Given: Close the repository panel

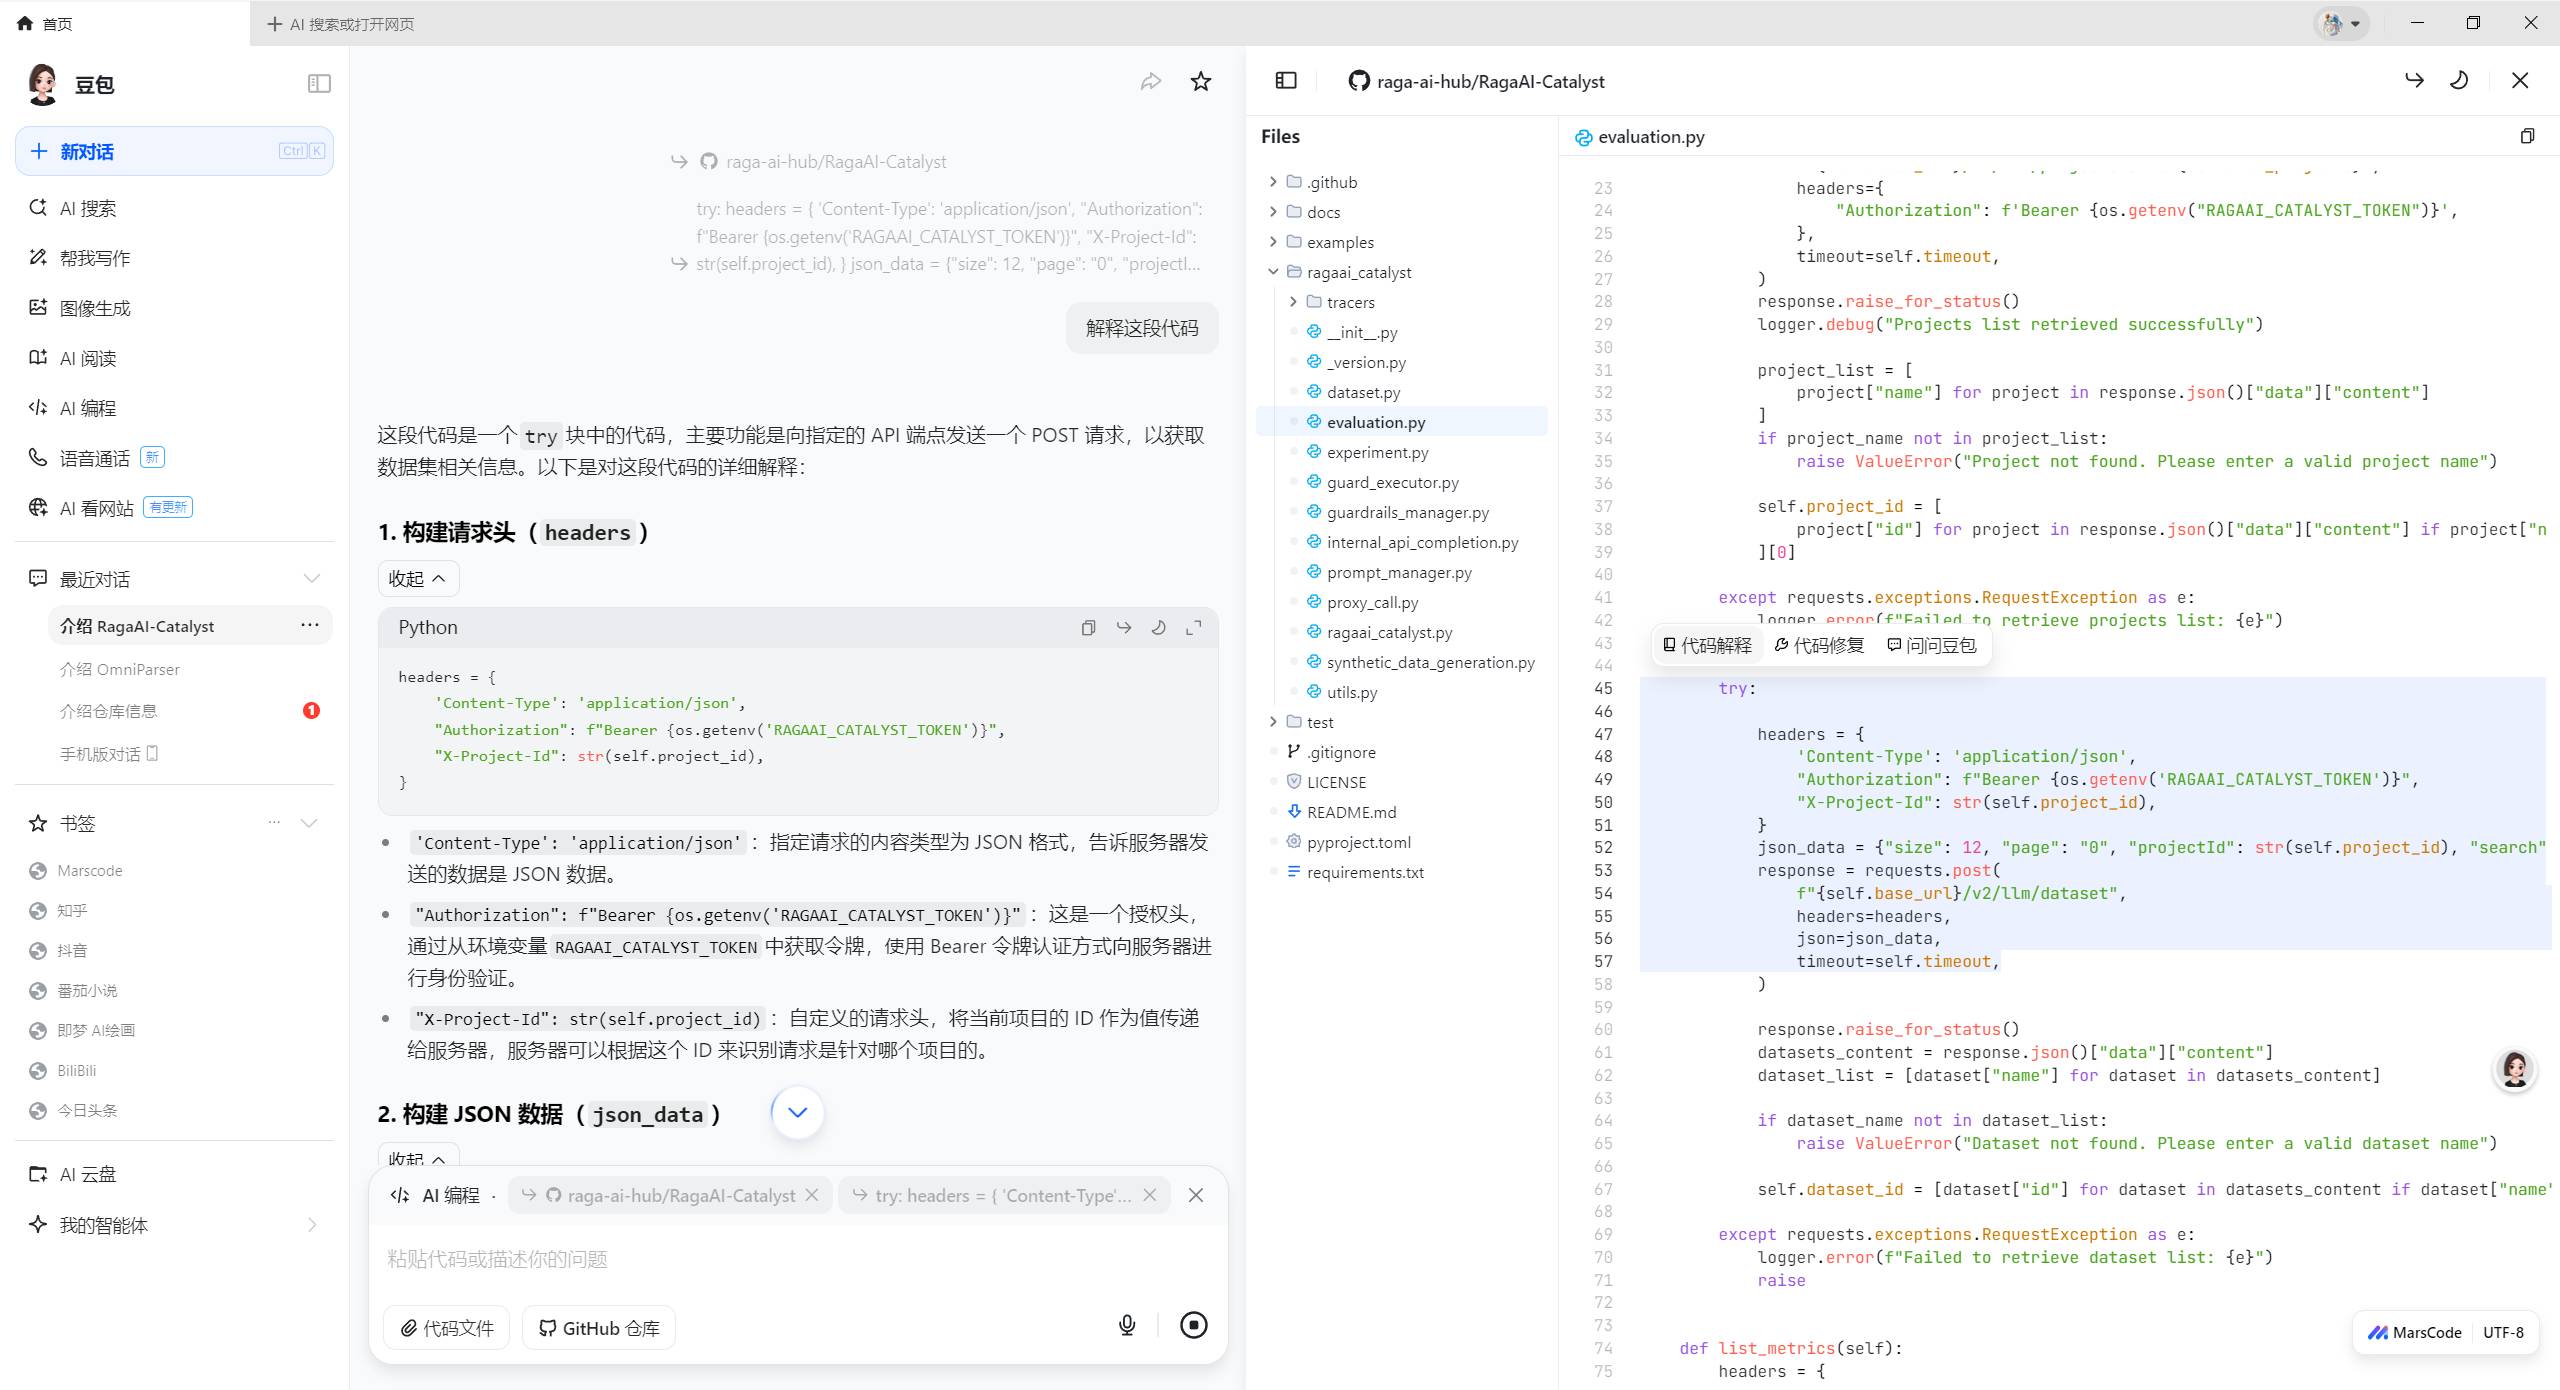Looking at the screenshot, I should tap(2520, 80).
